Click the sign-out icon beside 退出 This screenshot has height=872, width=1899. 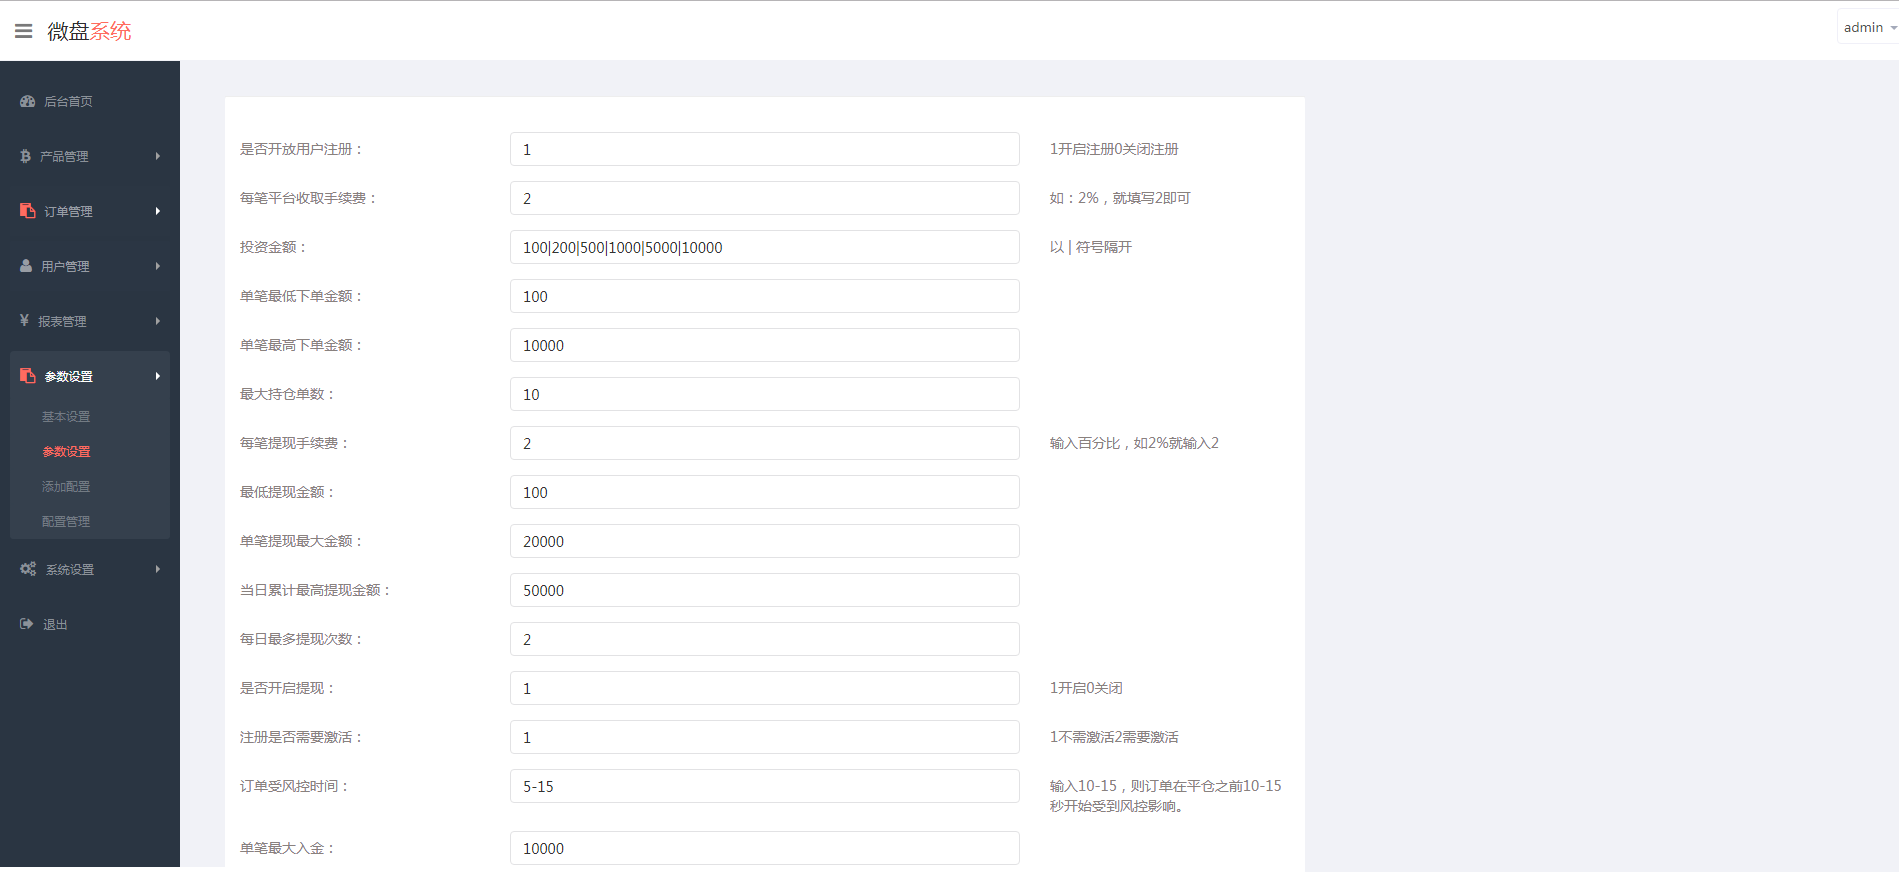click(x=27, y=624)
